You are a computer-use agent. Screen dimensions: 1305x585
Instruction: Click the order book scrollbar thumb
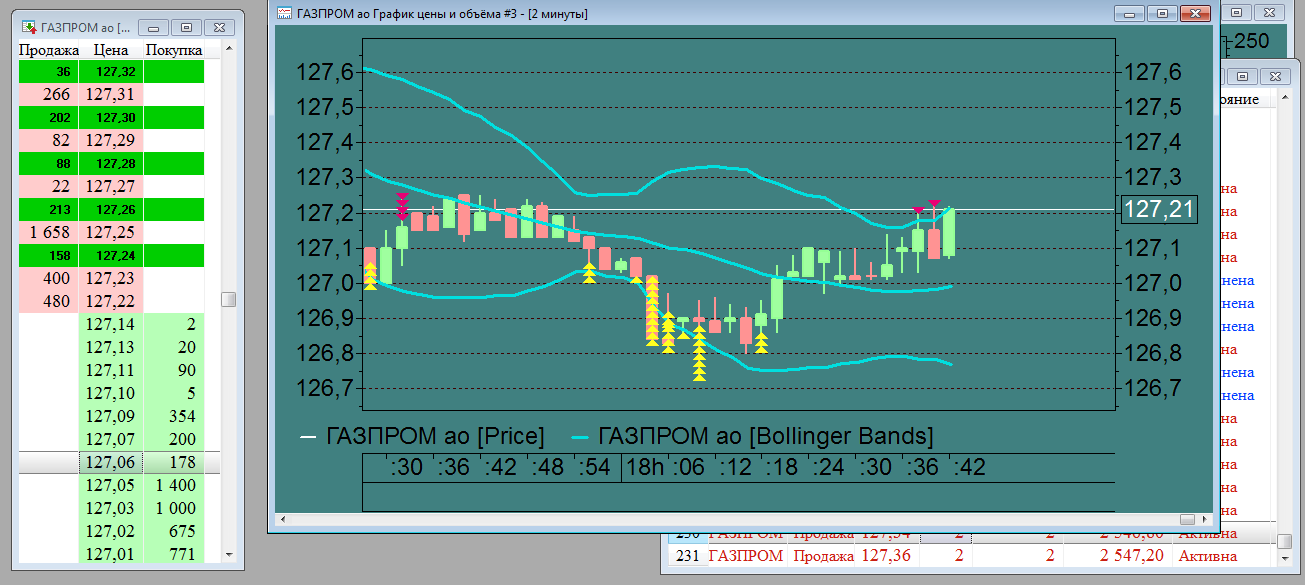click(x=229, y=299)
